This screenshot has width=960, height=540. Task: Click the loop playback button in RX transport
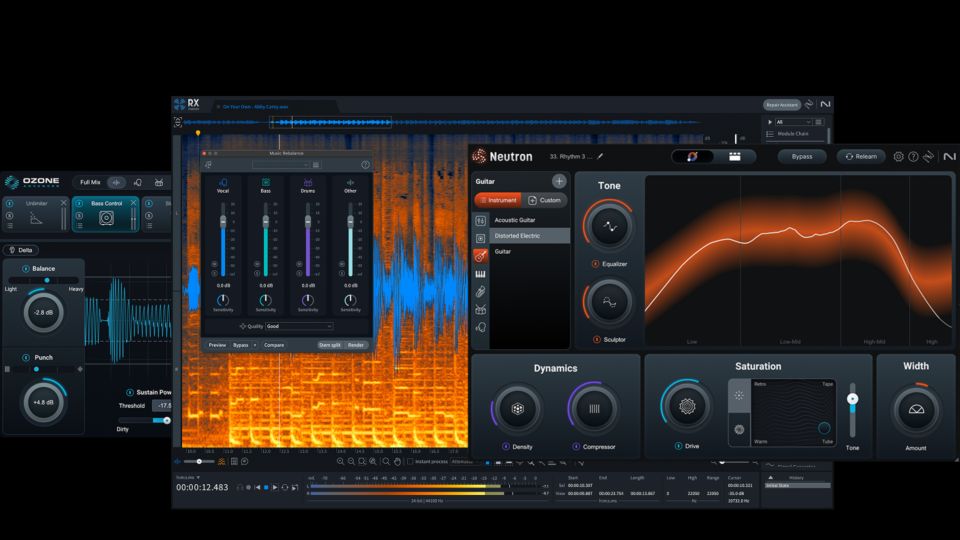coord(285,487)
